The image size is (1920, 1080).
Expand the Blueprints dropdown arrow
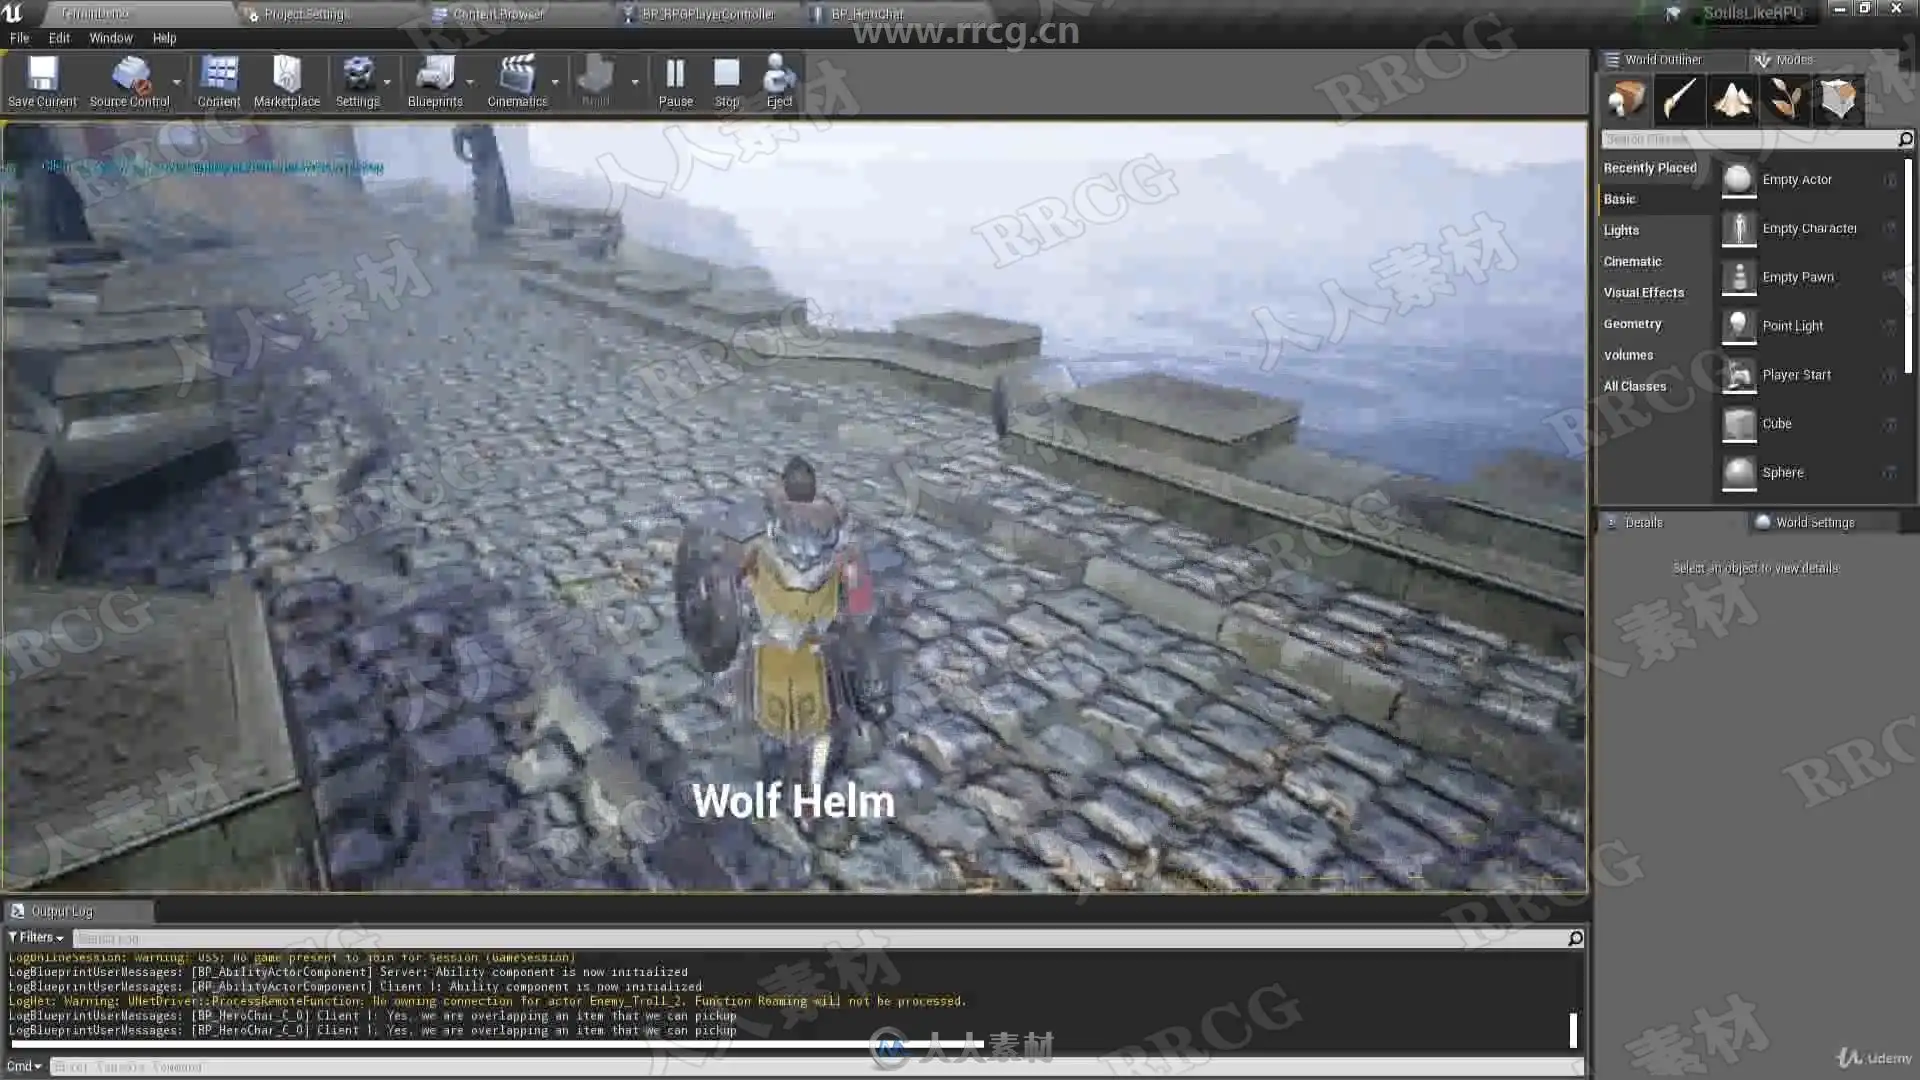pos(470,83)
